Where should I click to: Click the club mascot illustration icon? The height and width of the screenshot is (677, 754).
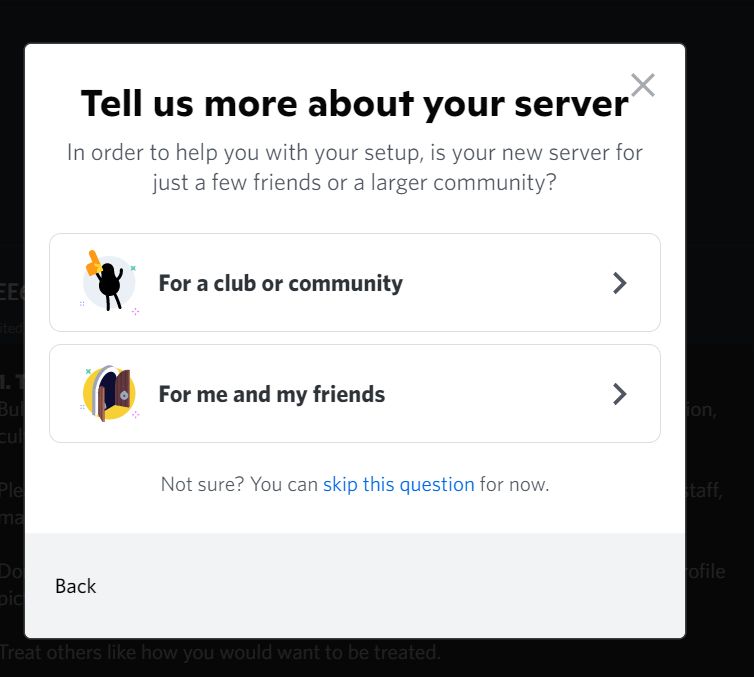[x=109, y=282]
